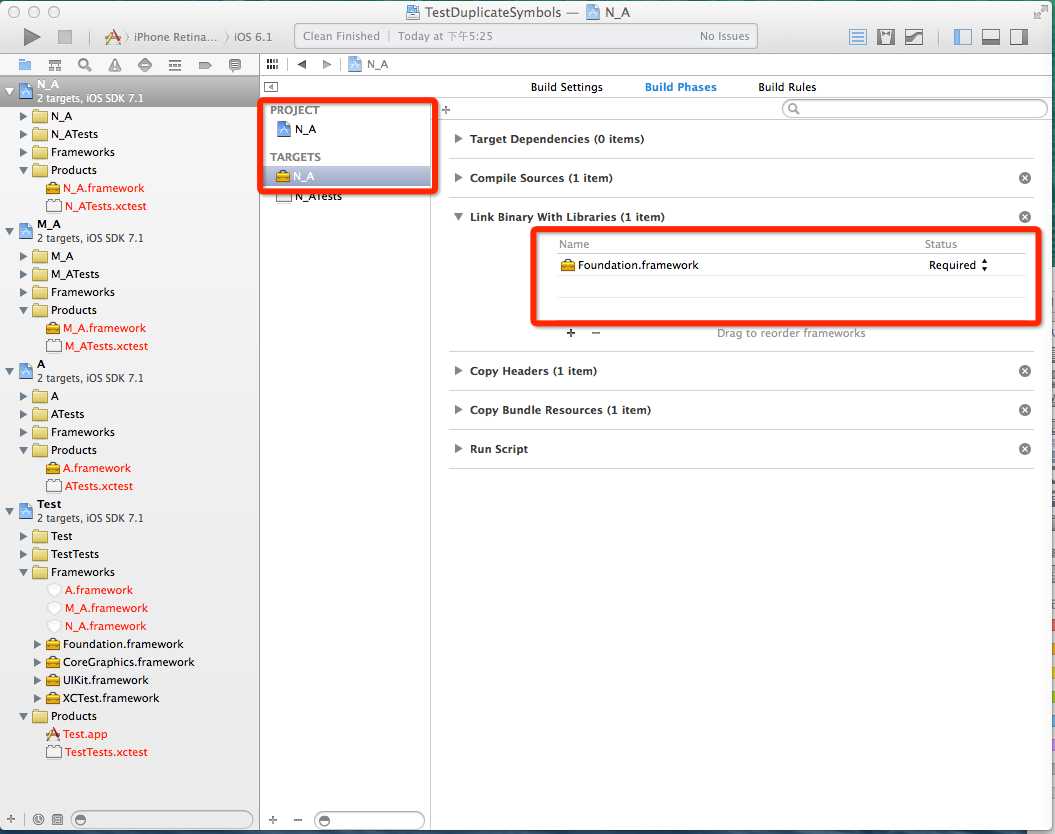Add a library with the plus button
Screen dimensions: 1055x834
tap(571, 332)
